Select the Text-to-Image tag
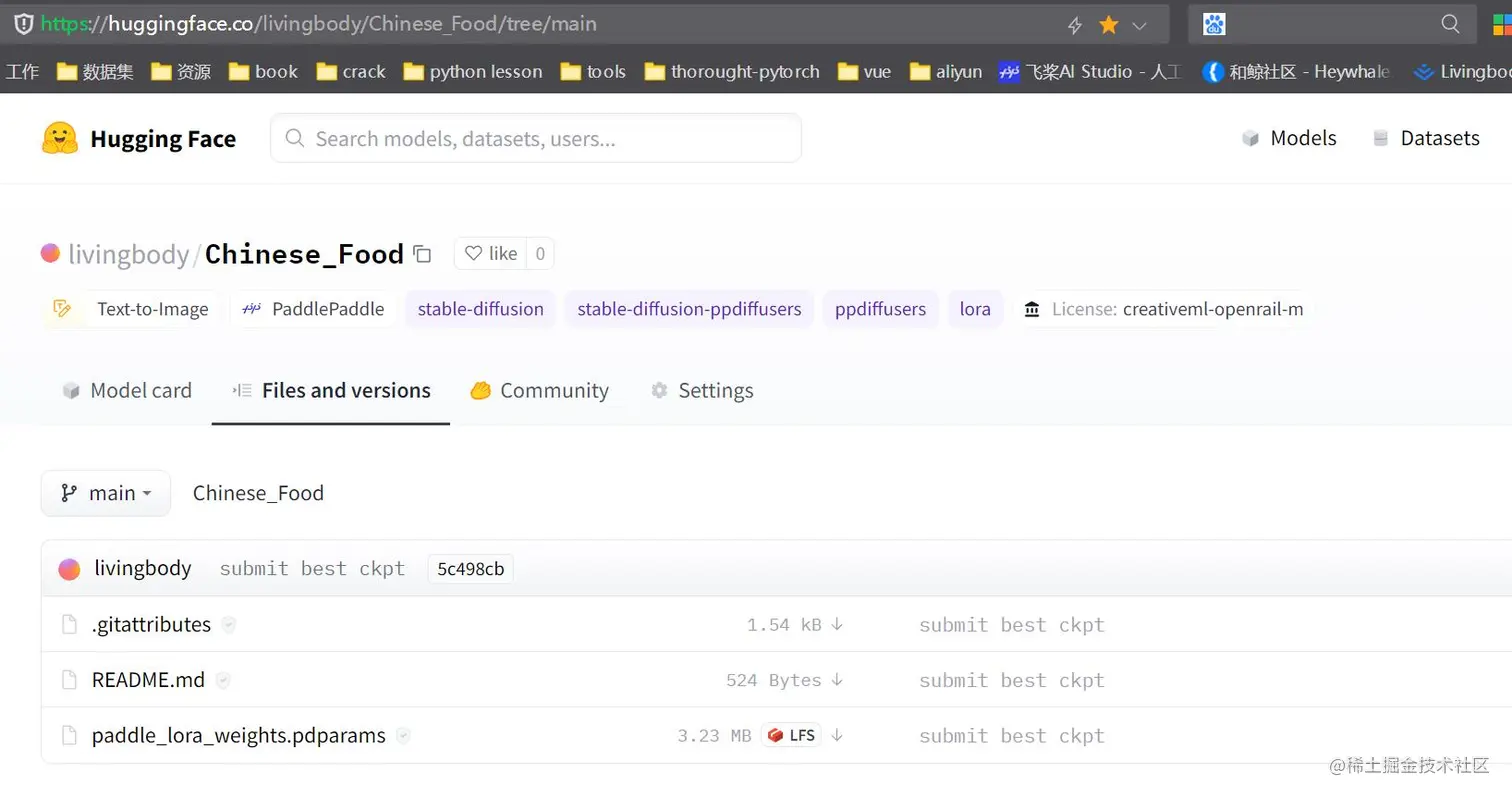 tap(131, 309)
